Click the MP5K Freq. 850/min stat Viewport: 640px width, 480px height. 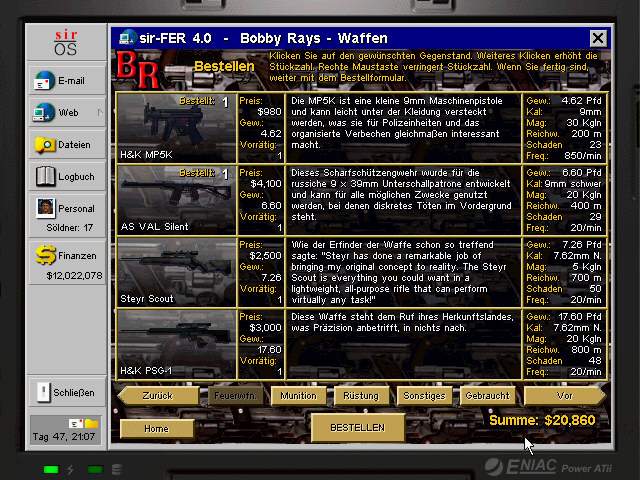pos(564,156)
